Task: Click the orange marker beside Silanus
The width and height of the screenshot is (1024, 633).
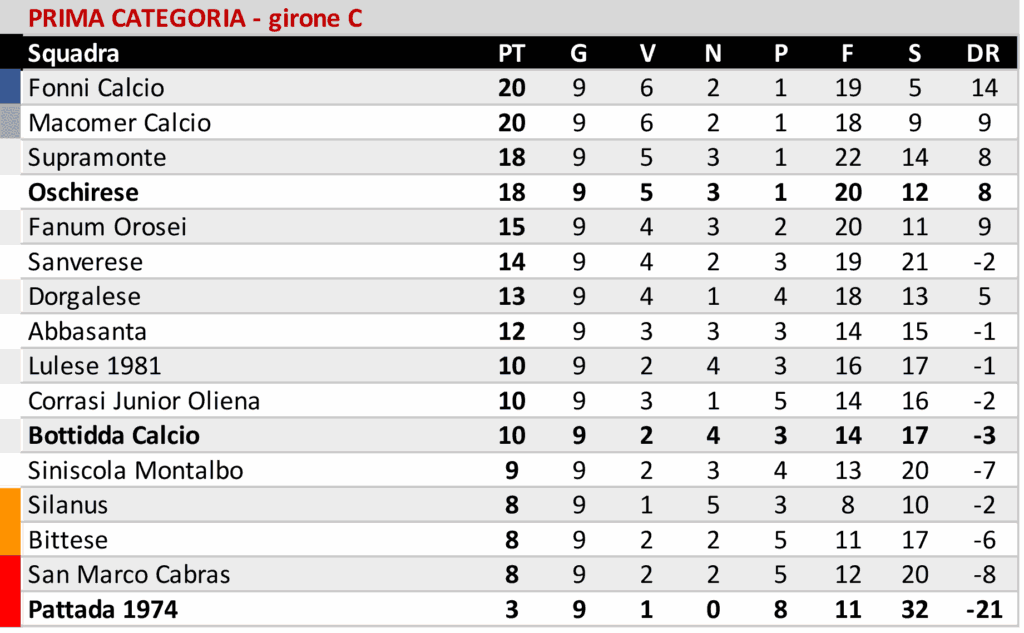Action: (x=10, y=505)
